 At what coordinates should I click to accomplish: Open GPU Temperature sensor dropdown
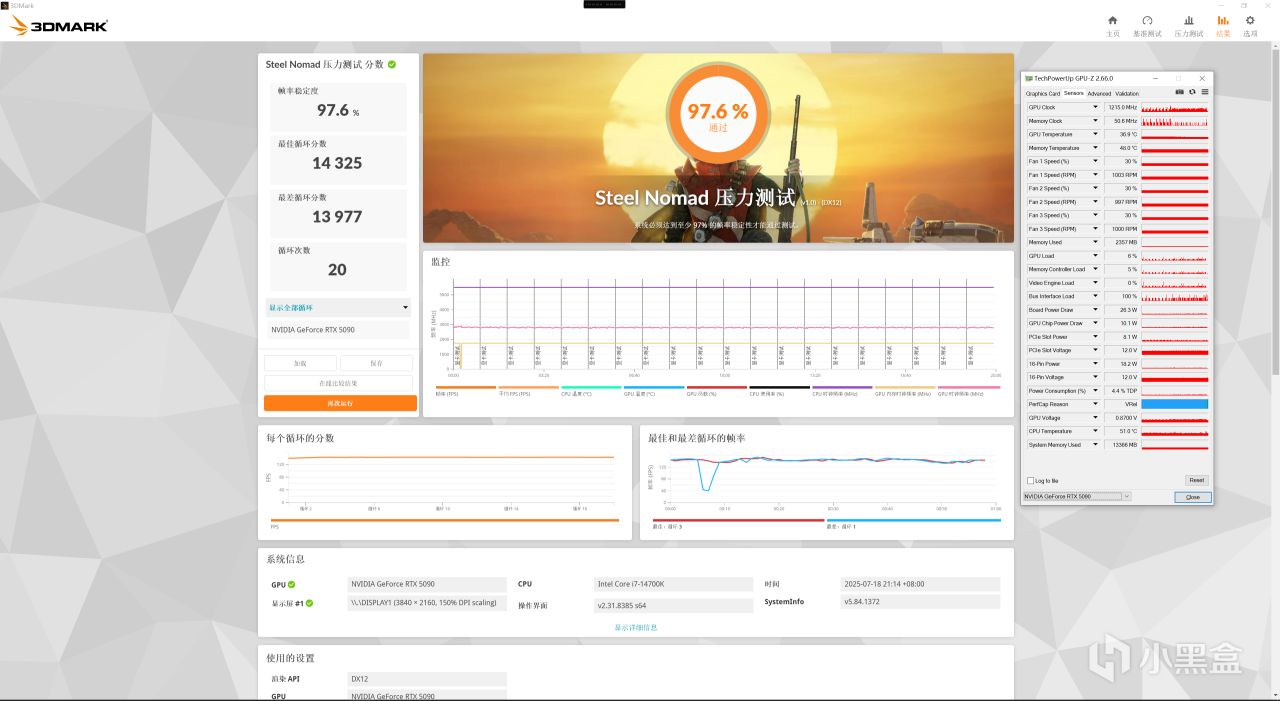click(1095, 134)
